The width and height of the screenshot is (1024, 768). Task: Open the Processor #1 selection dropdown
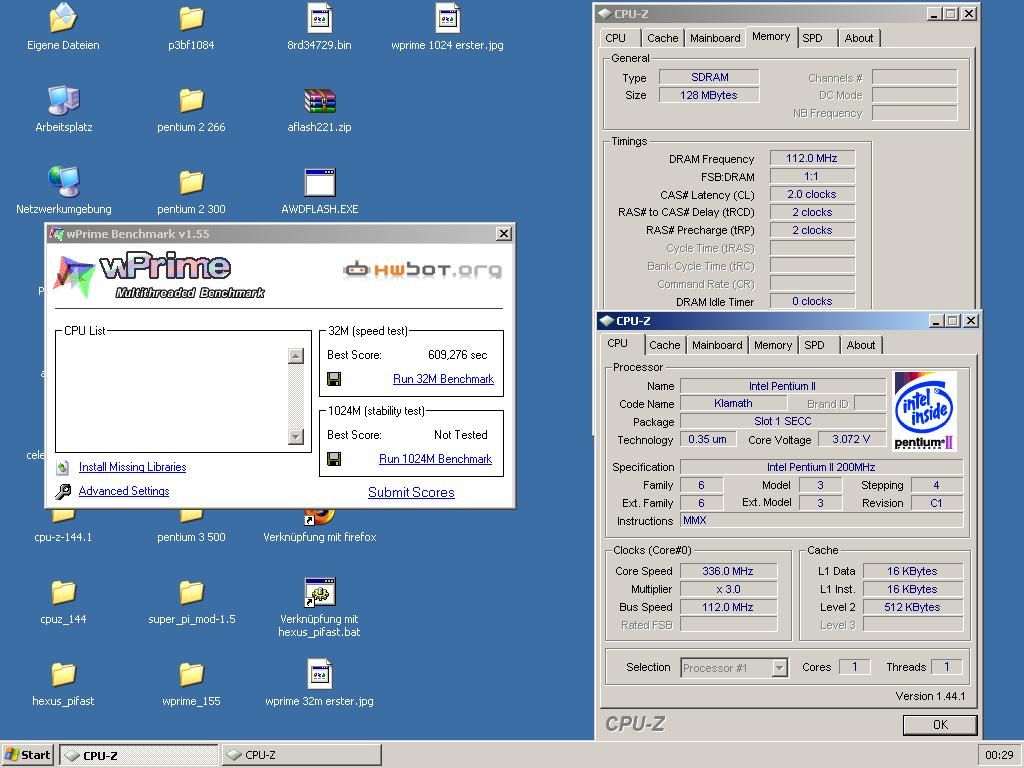click(x=780, y=667)
